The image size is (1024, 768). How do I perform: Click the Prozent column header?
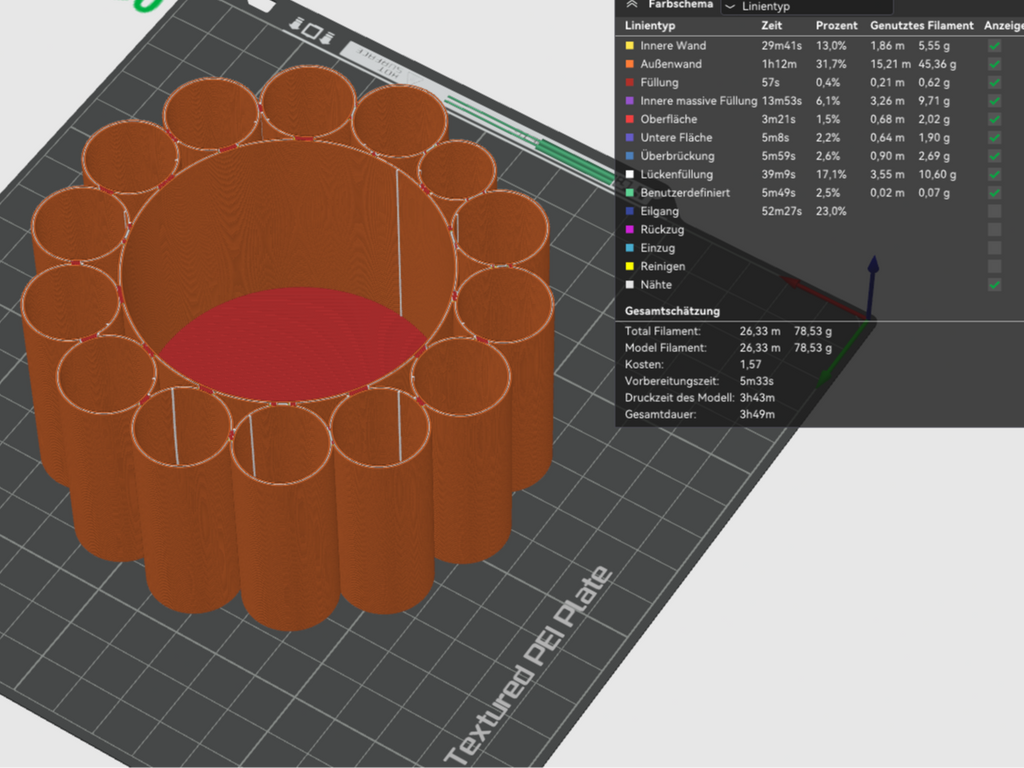point(837,25)
